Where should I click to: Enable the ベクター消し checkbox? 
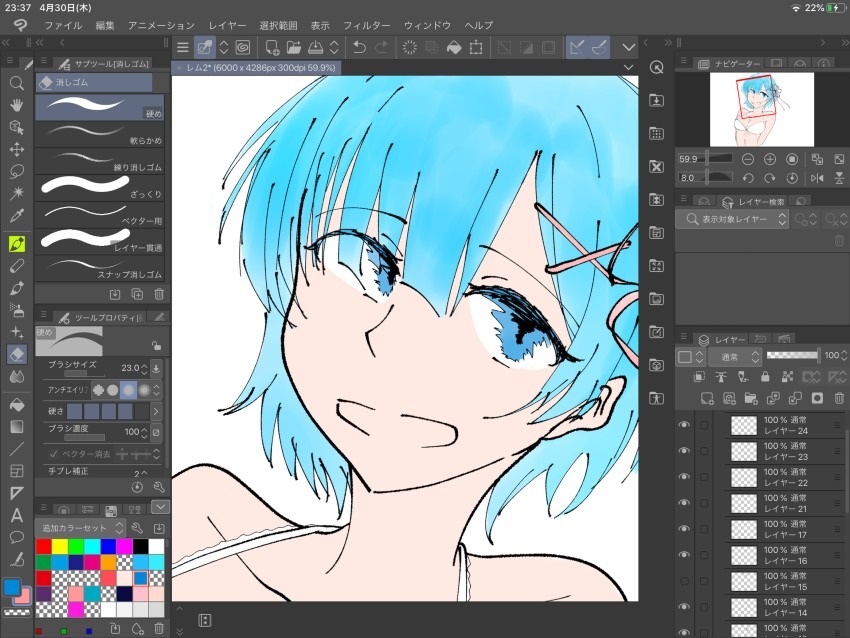pyautogui.click(x=53, y=453)
